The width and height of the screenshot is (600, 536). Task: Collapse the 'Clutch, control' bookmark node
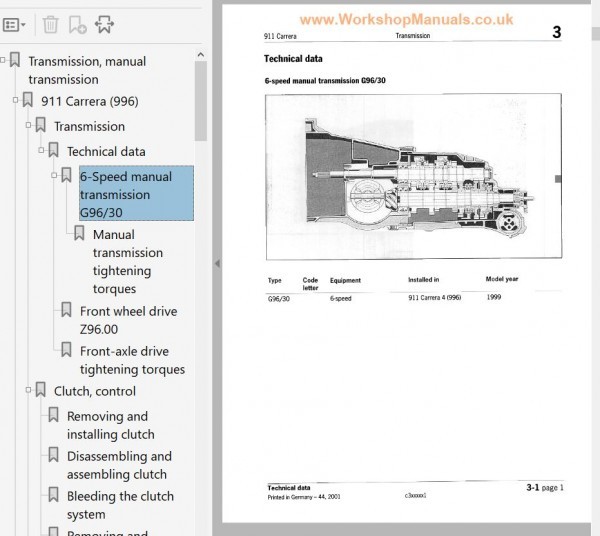click(x=29, y=390)
